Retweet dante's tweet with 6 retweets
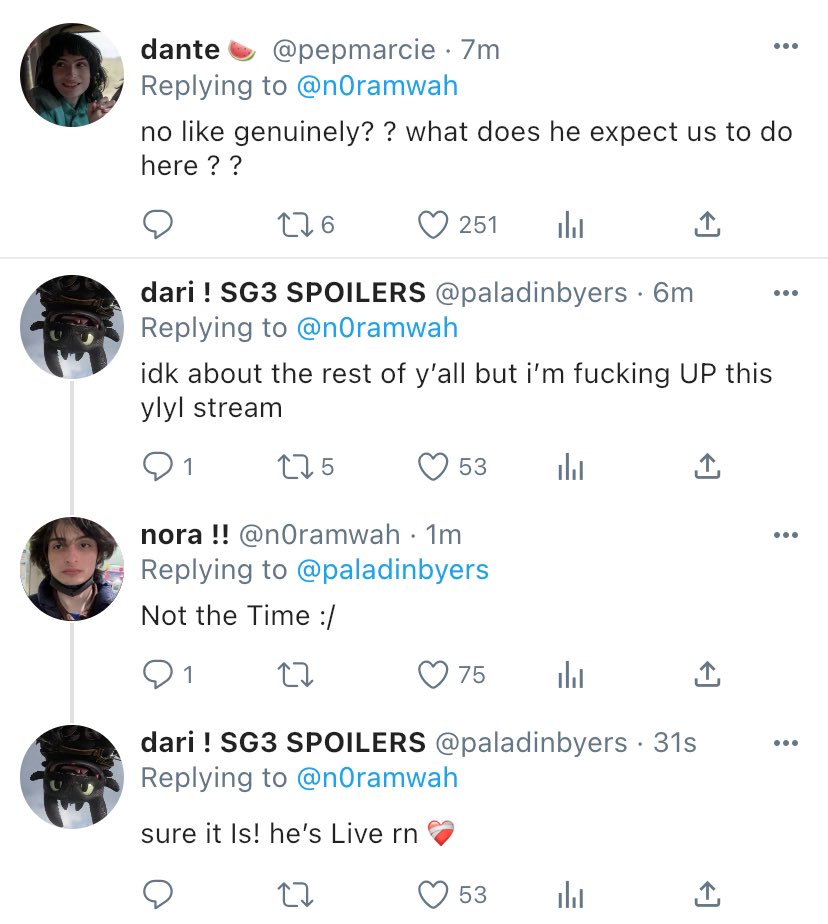The width and height of the screenshot is (828, 924). (x=293, y=225)
